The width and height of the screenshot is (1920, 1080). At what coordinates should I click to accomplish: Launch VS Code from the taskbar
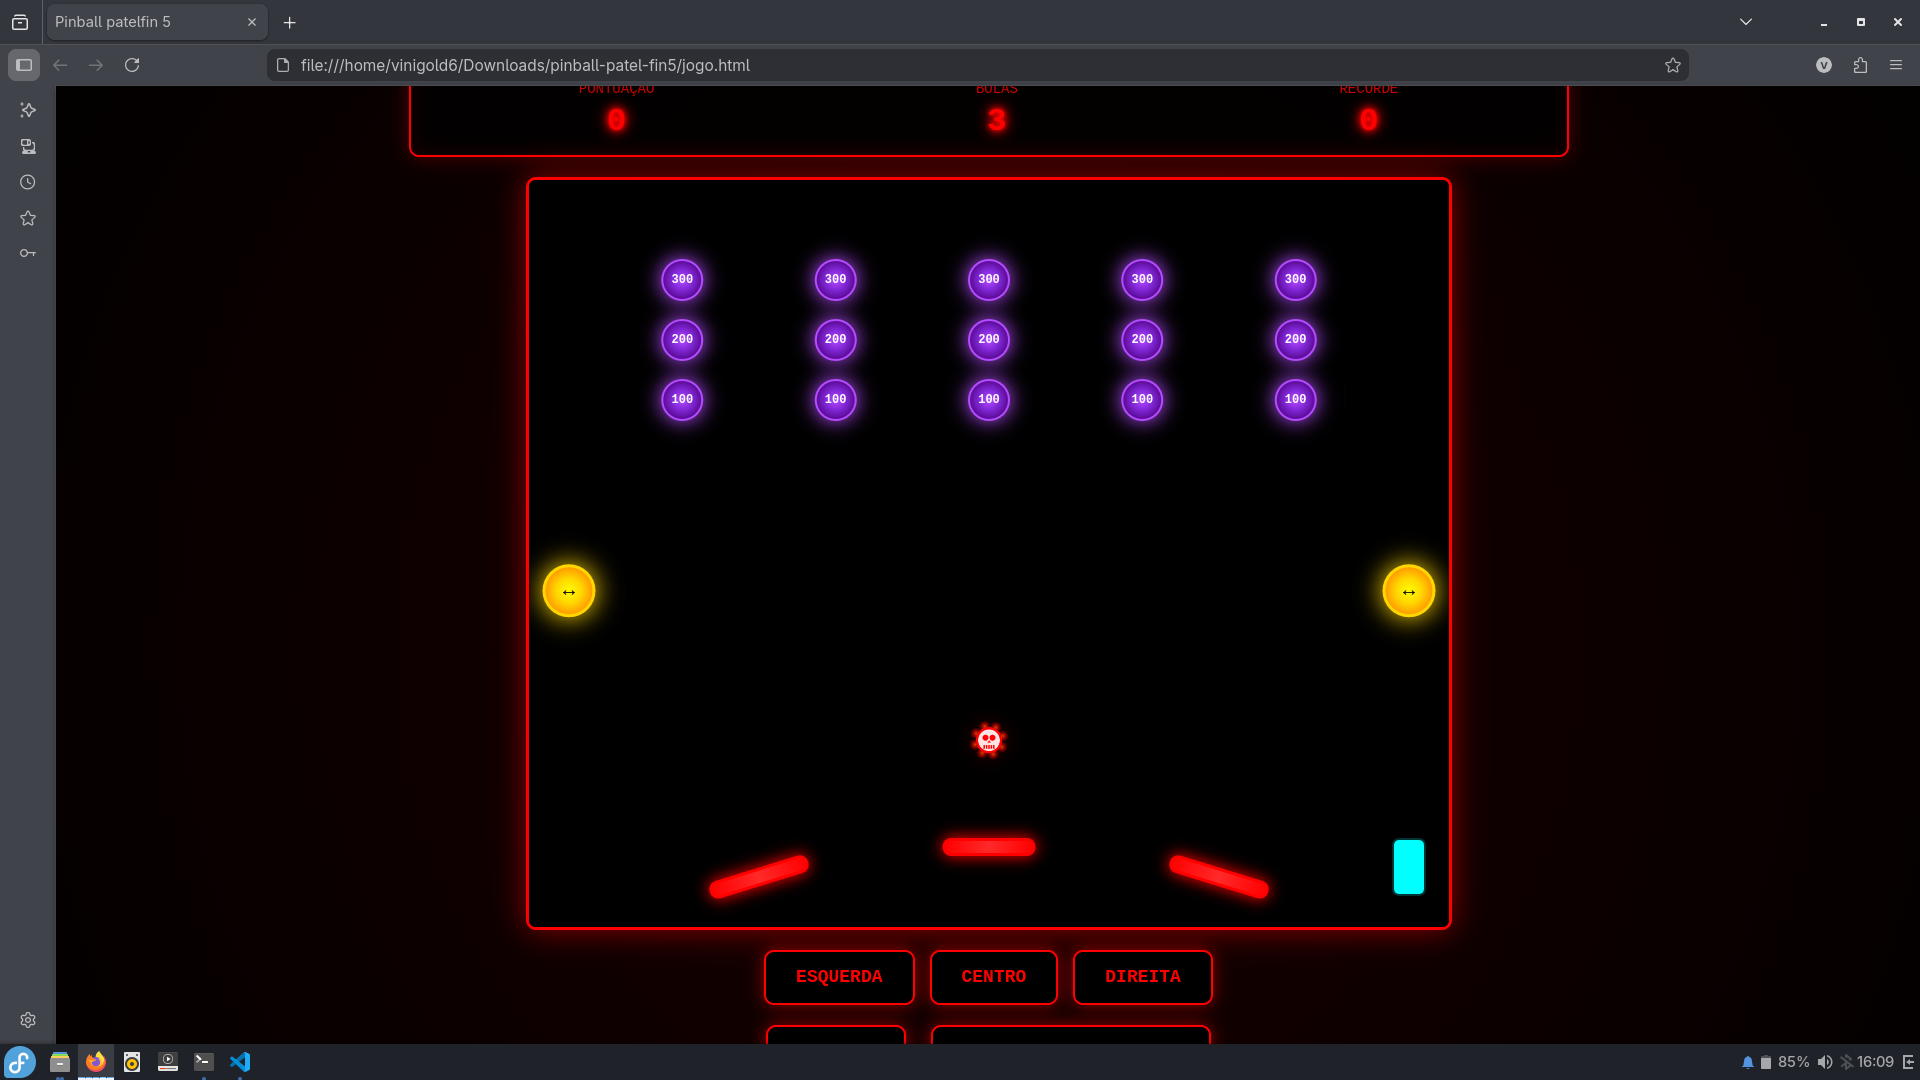coord(239,1062)
